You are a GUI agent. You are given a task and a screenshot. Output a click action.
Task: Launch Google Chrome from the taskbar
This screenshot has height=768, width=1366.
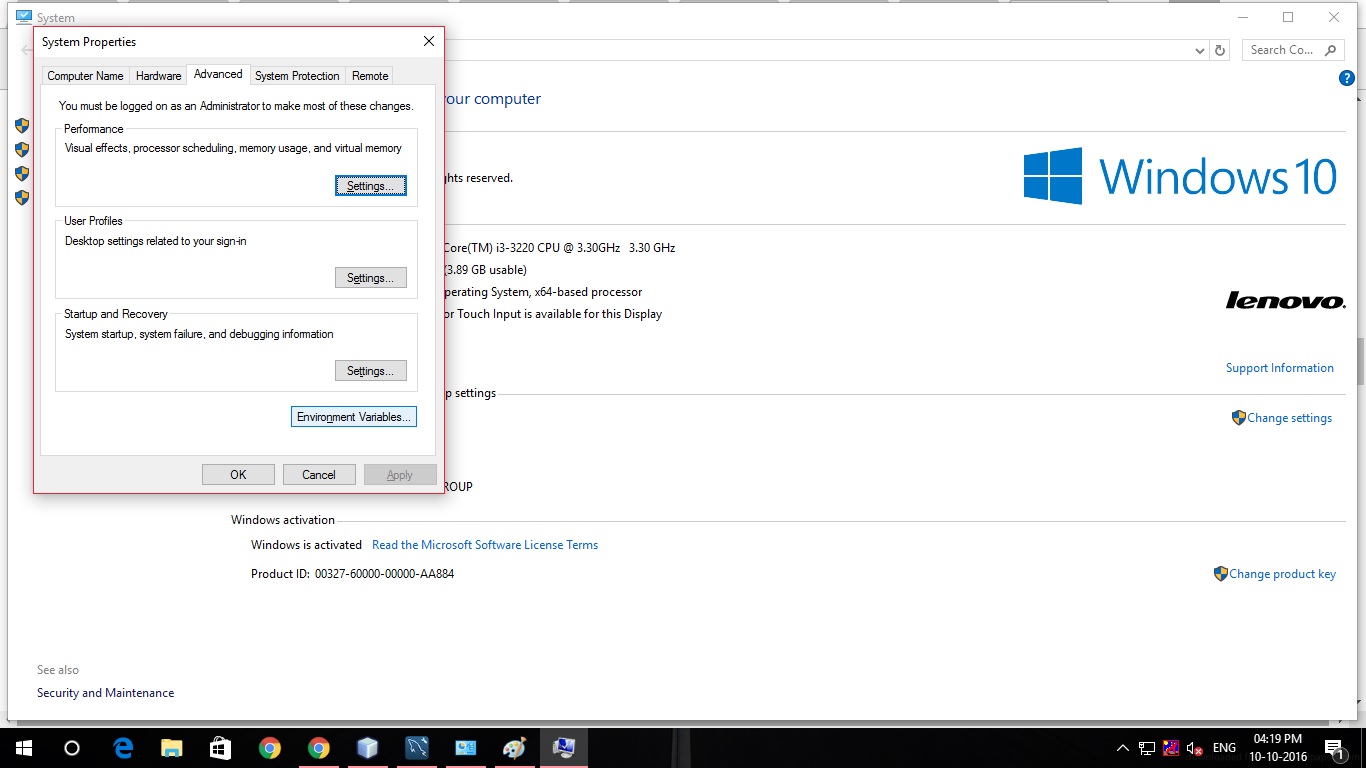pos(270,747)
